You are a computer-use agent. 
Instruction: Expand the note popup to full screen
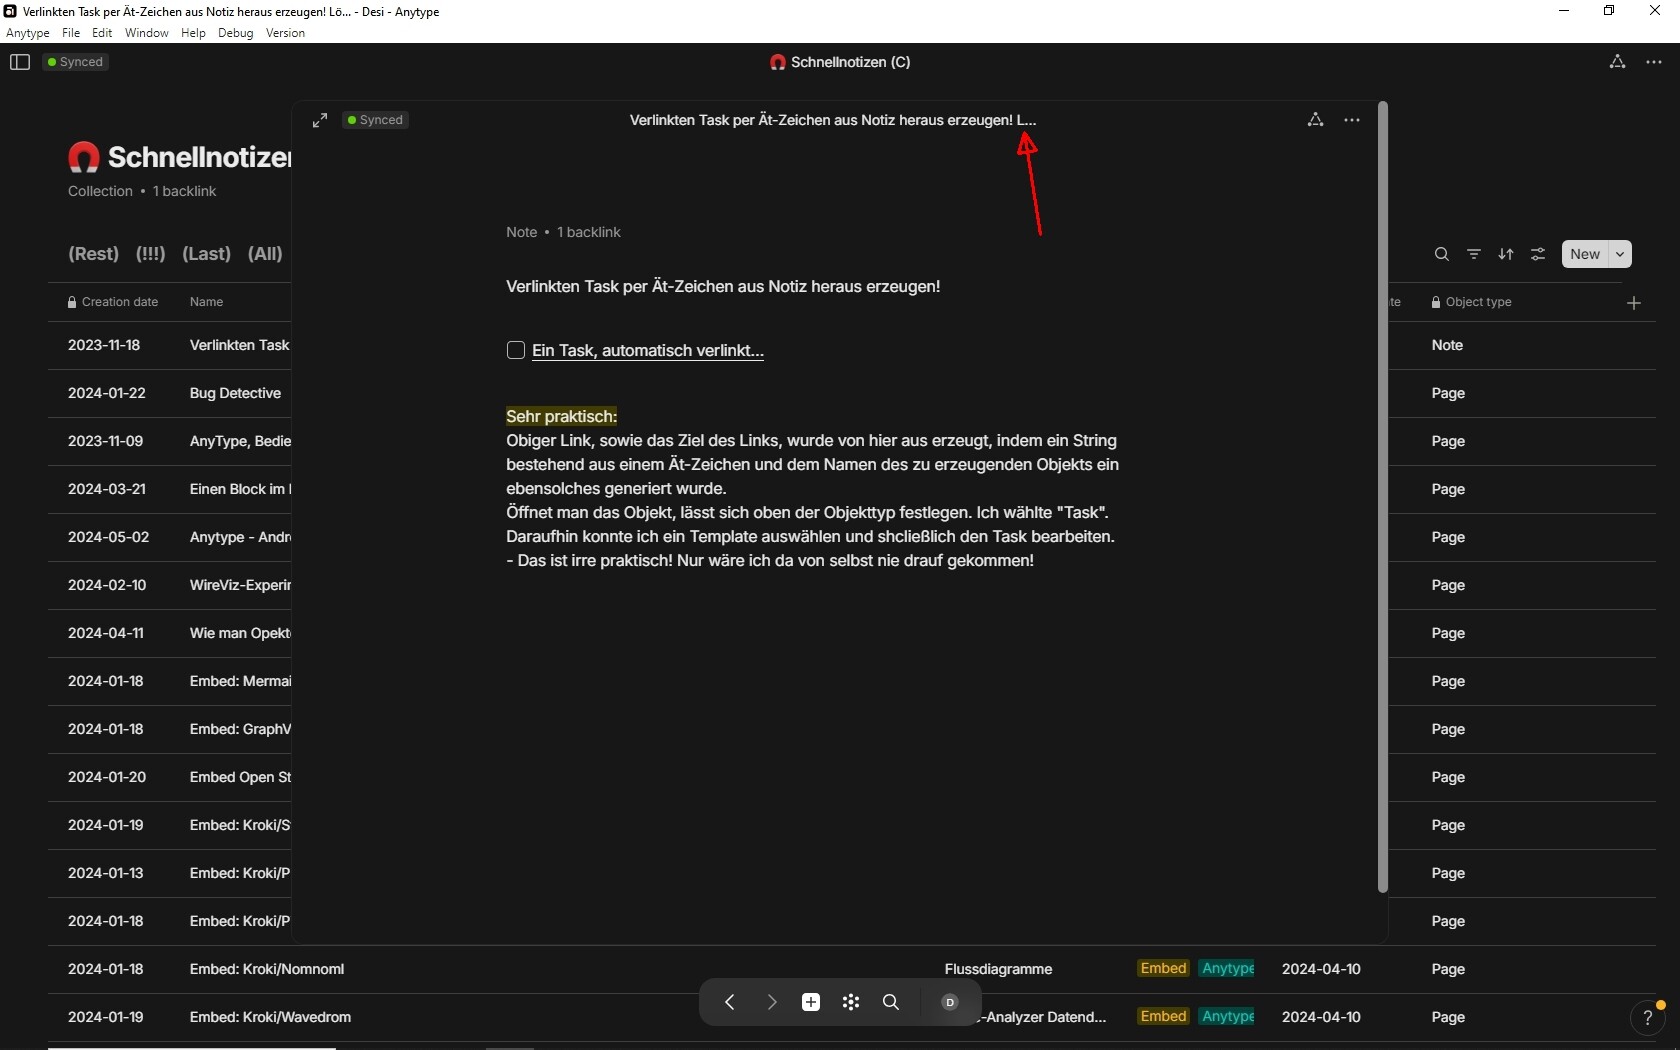point(320,120)
